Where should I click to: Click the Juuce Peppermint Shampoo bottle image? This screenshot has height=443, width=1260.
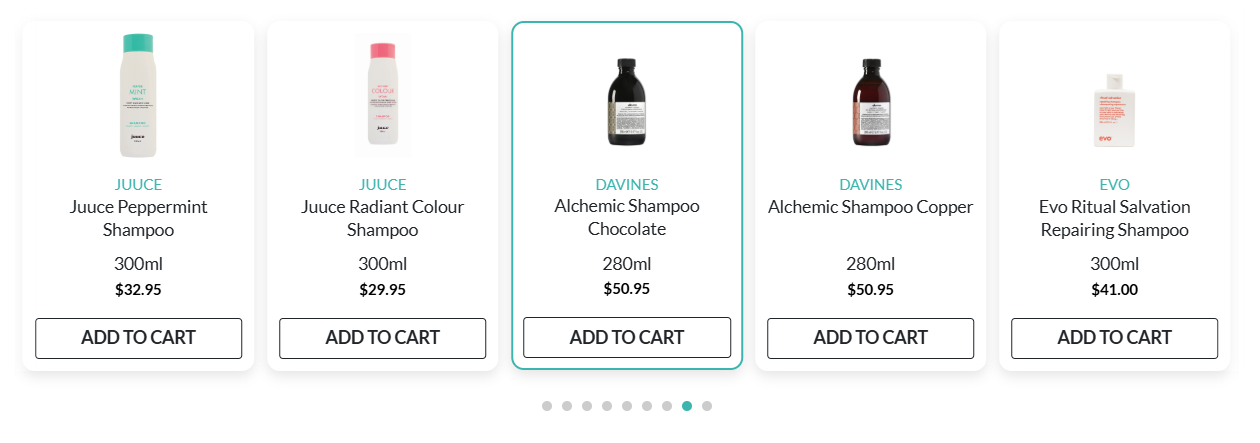coord(138,95)
